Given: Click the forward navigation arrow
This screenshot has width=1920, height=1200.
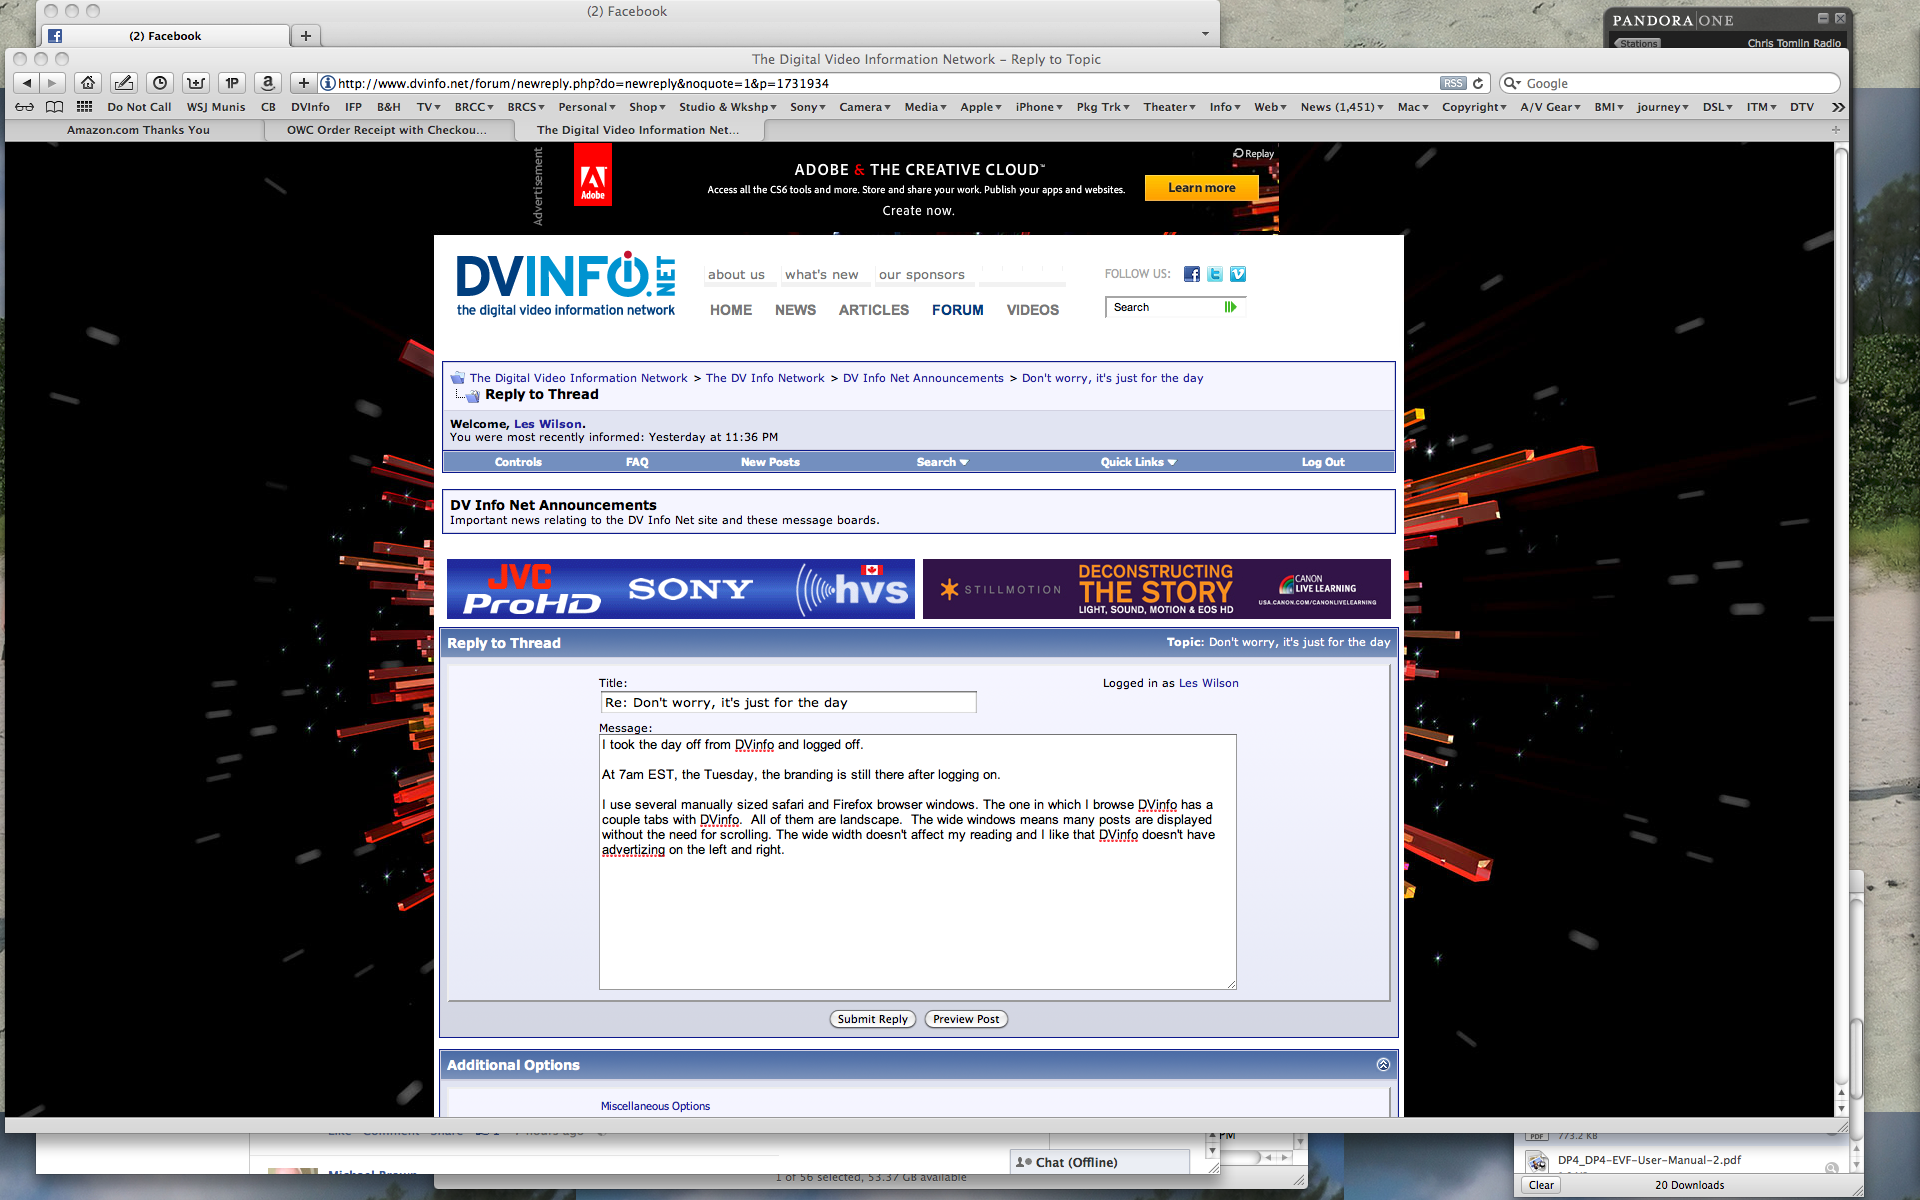Looking at the screenshot, I should click(53, 83).
